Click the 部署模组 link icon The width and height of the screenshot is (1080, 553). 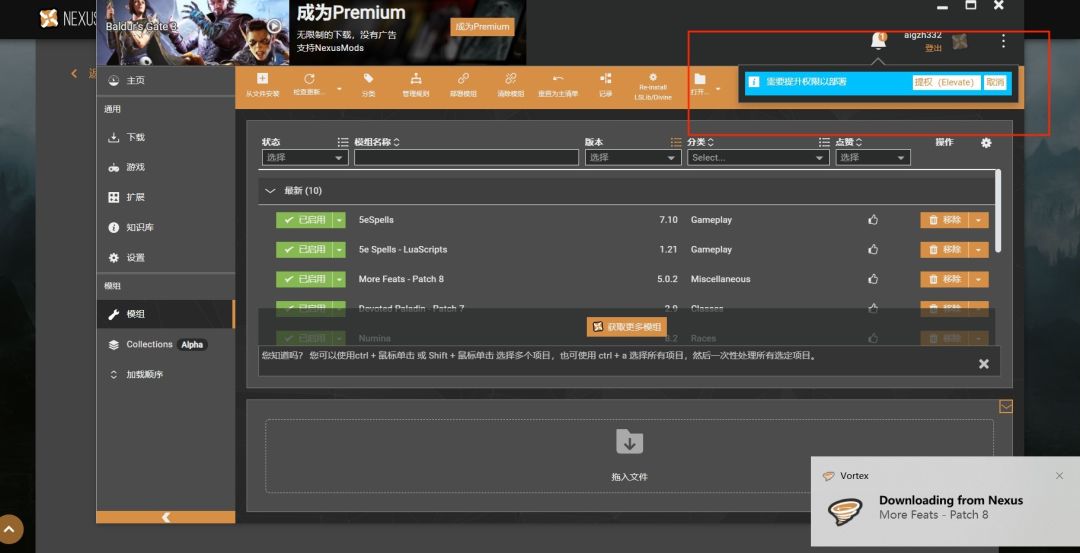click(463, 79)
